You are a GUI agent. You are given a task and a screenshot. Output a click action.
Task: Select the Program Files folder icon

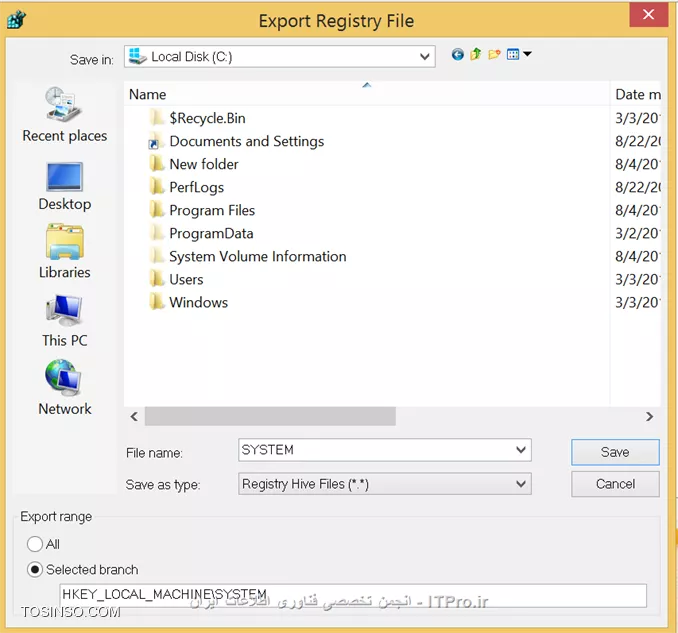[x=157, y=210]
